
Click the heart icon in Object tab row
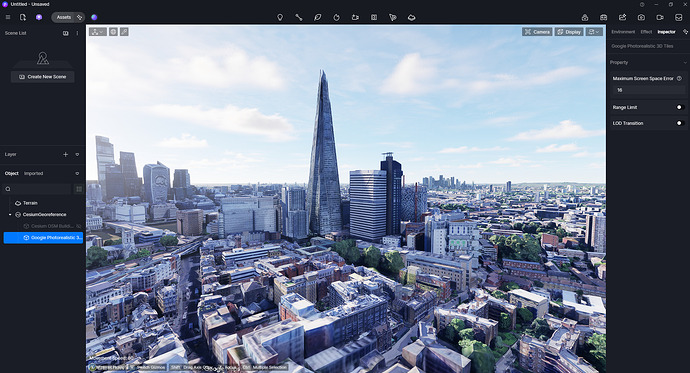77,173
